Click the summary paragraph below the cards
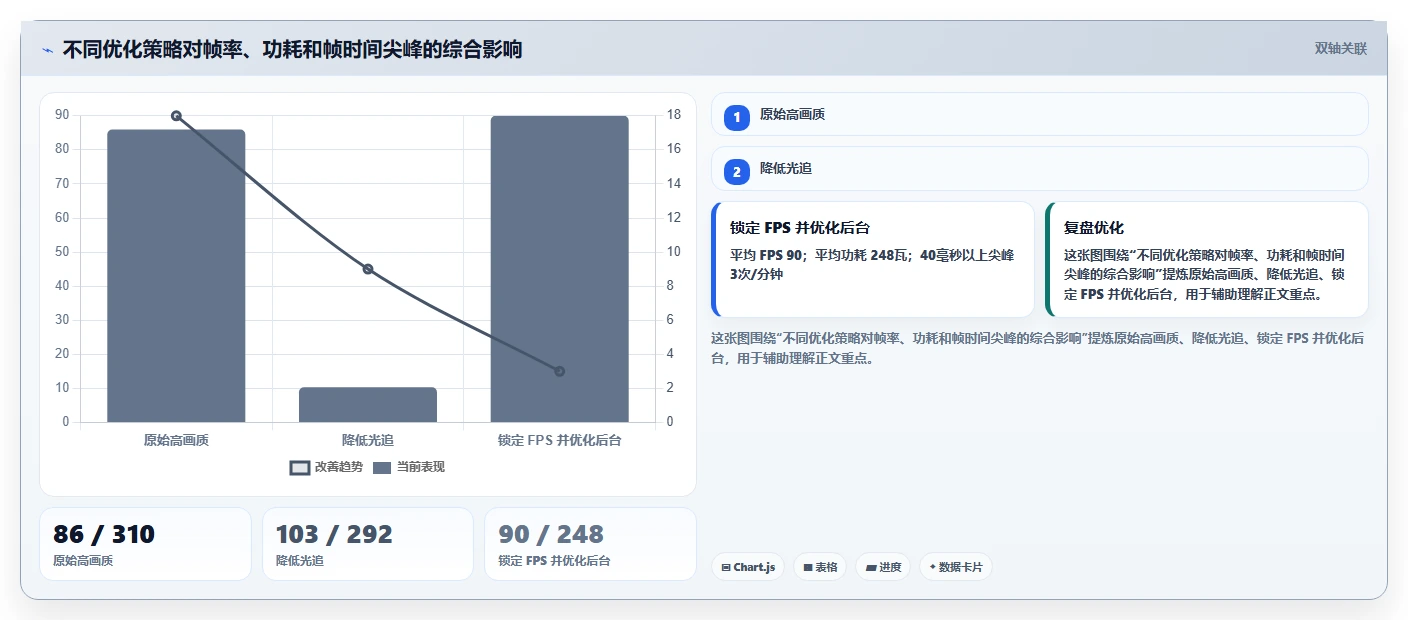The height and width of the screenshot is (620, 1408). pyautogui.click(x=1038, y=348)
